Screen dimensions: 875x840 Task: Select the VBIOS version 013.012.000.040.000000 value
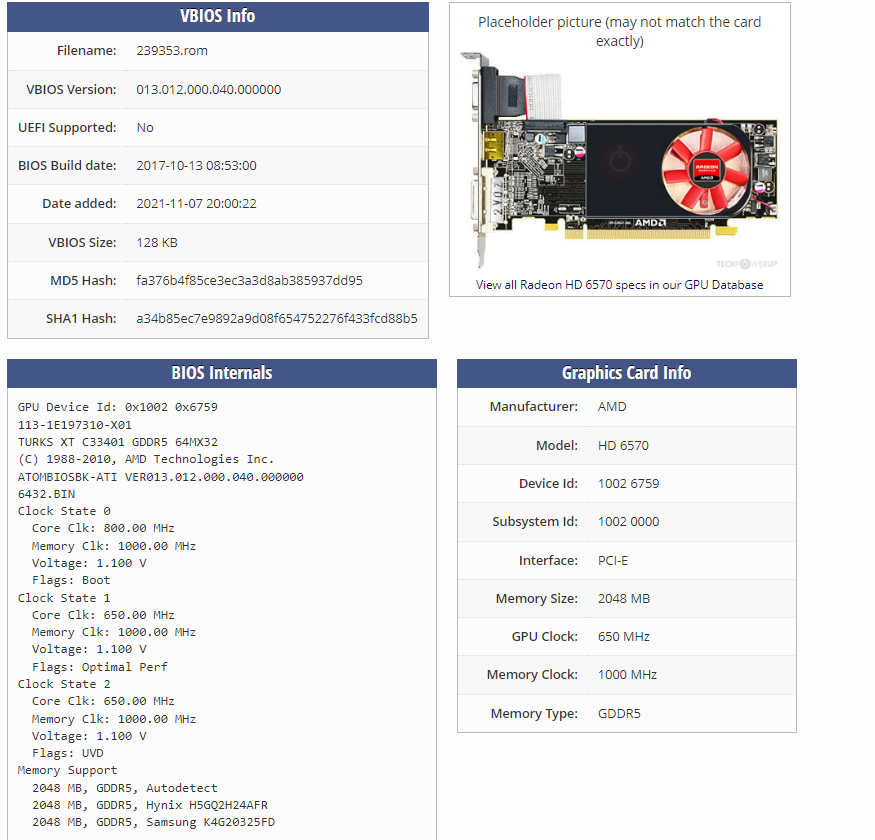click(209, 90)
